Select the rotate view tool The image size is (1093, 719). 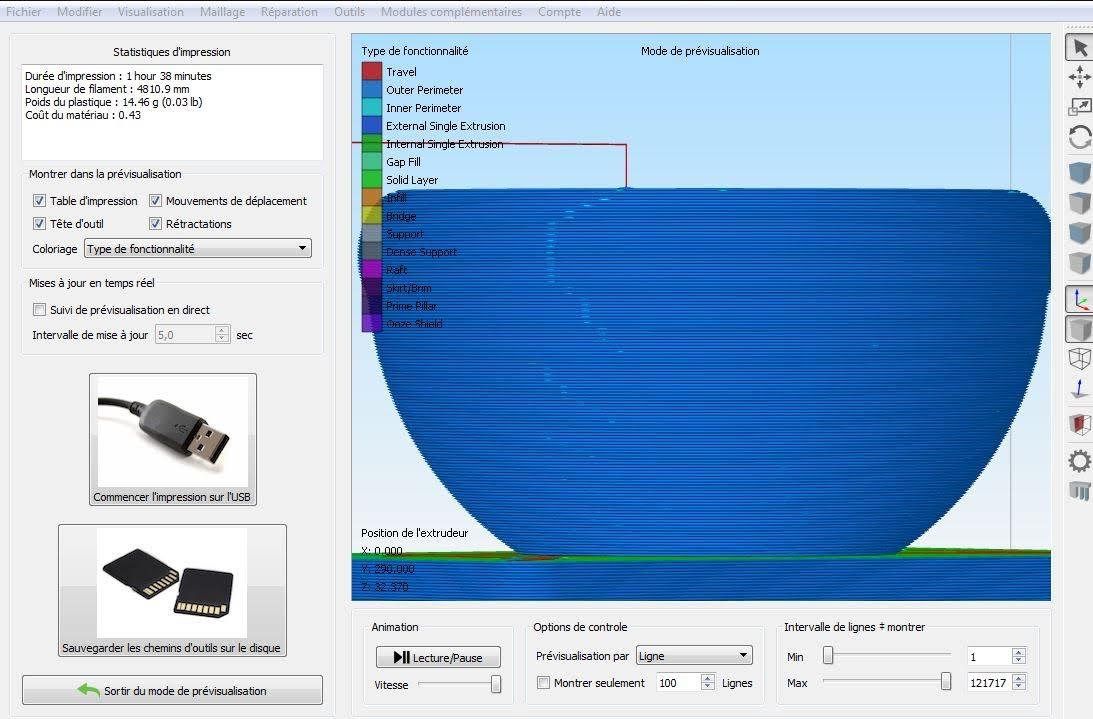[1079, 137]
